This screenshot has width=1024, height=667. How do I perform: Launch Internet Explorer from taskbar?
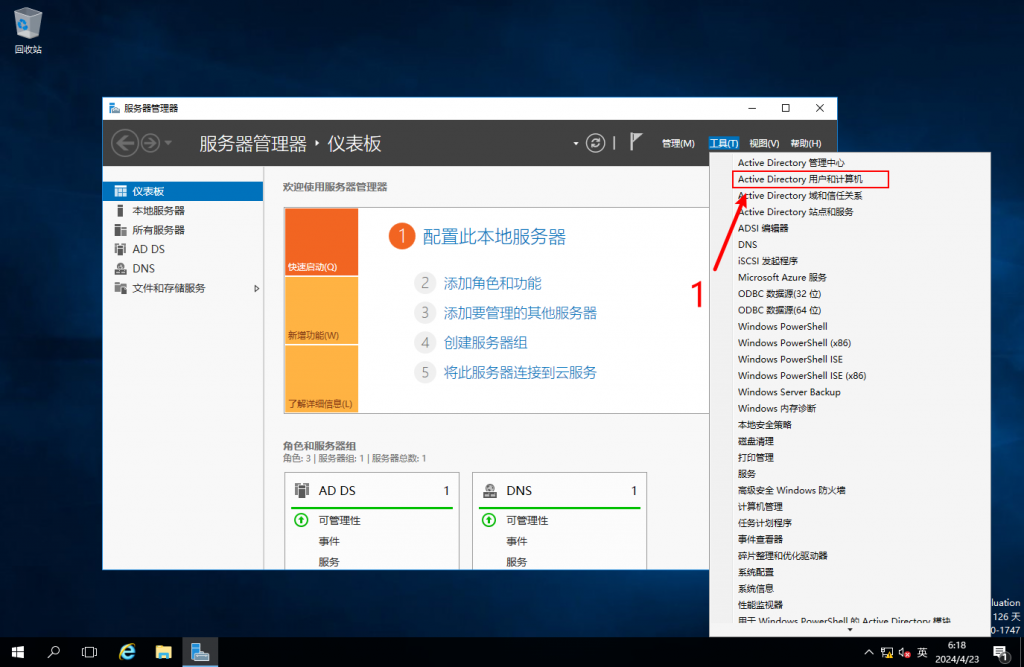point(127,652)
